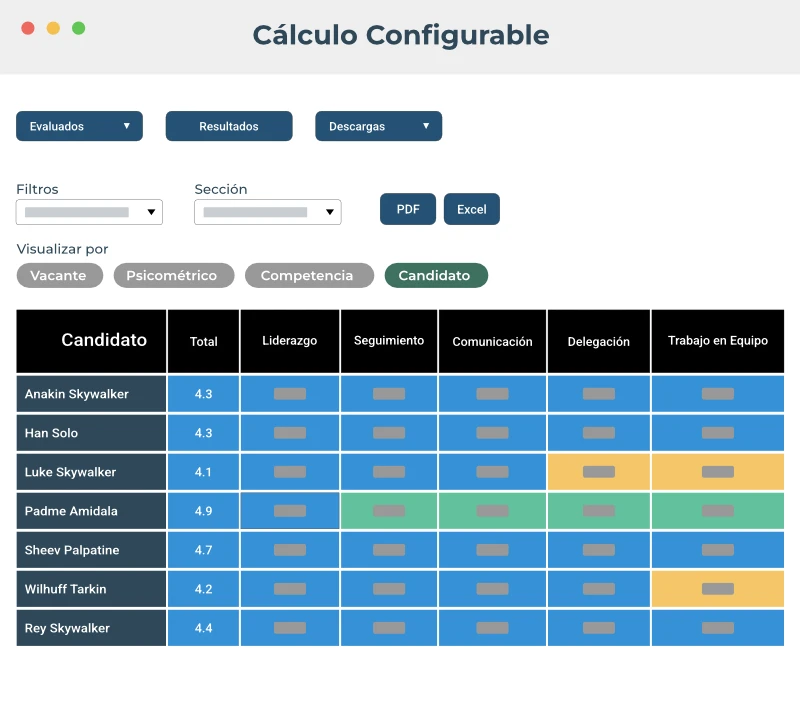Export the table as PDF
800x704 pixels.
click(407, 209)
